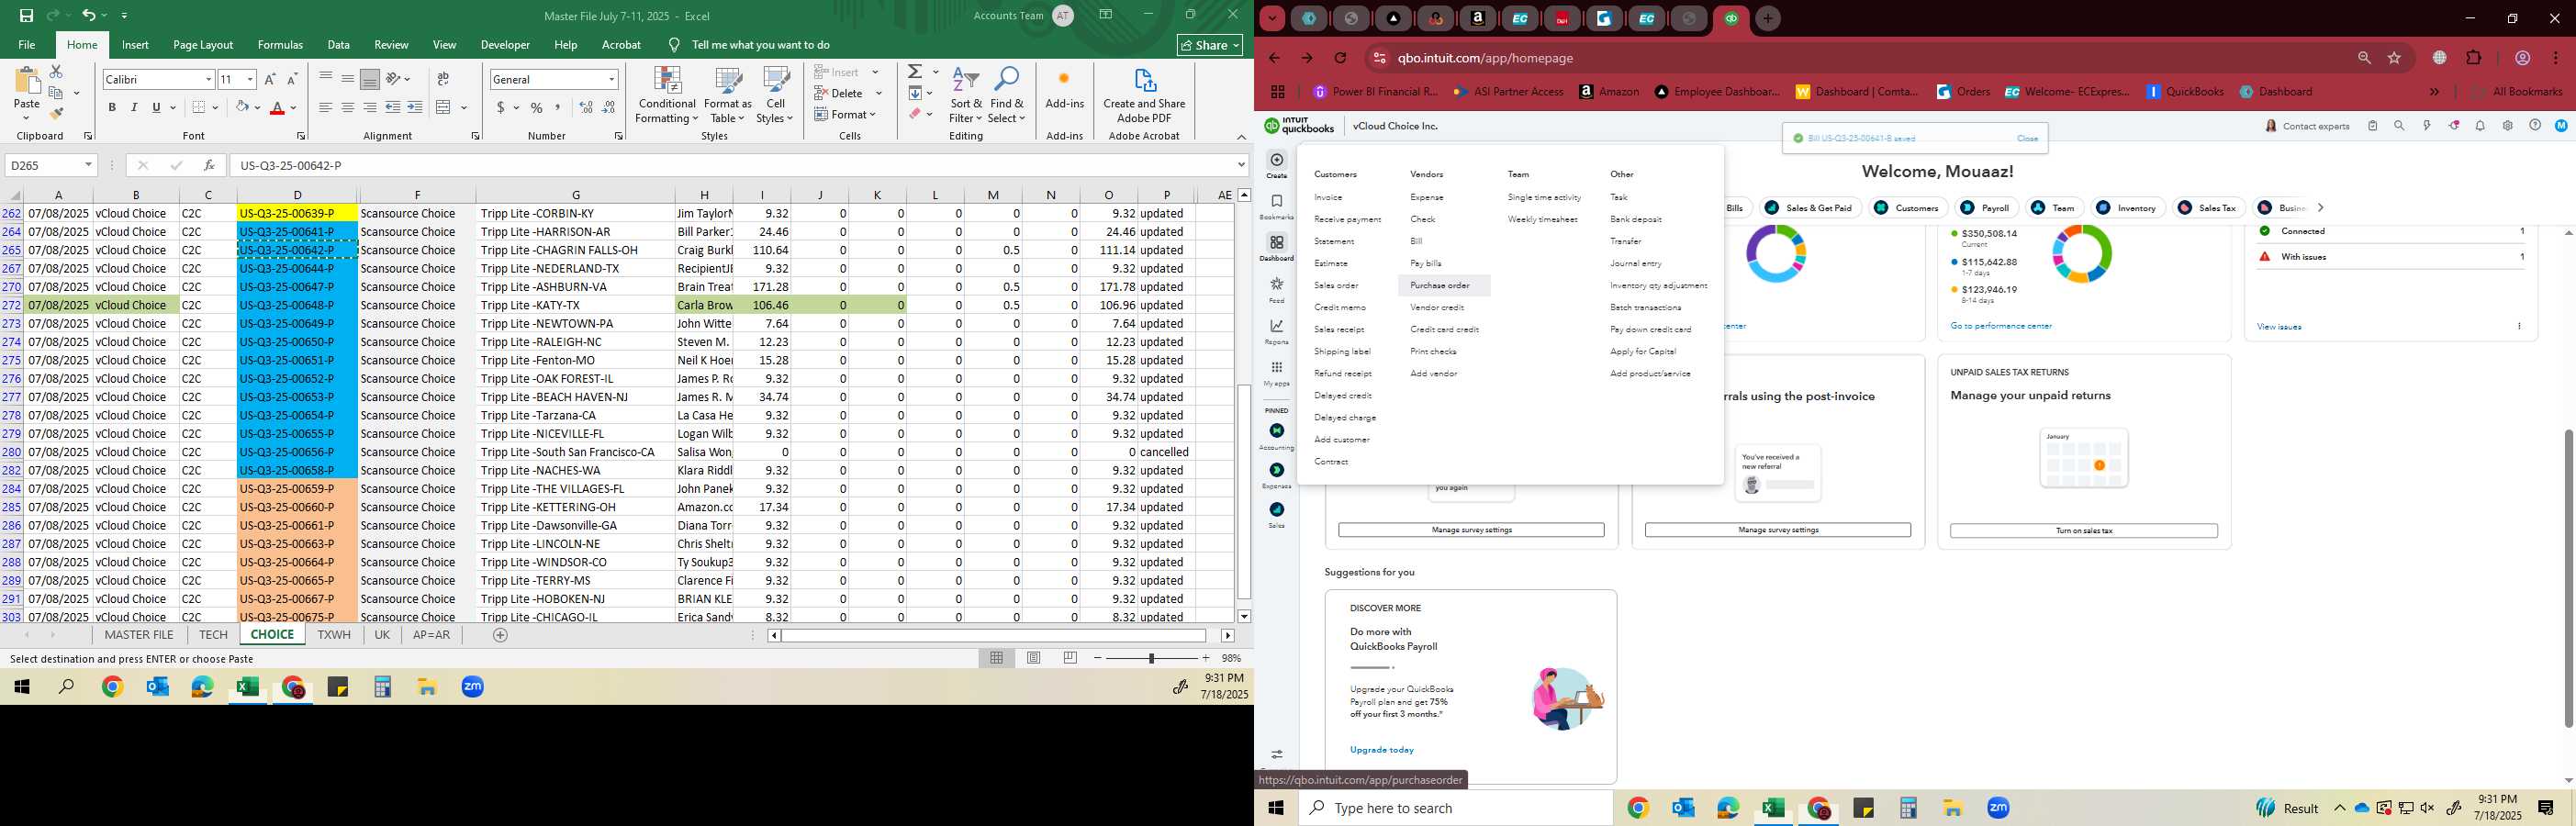
Task: Open Bookmarks in QuickBooks sidebar
Action: [1277, 207]
